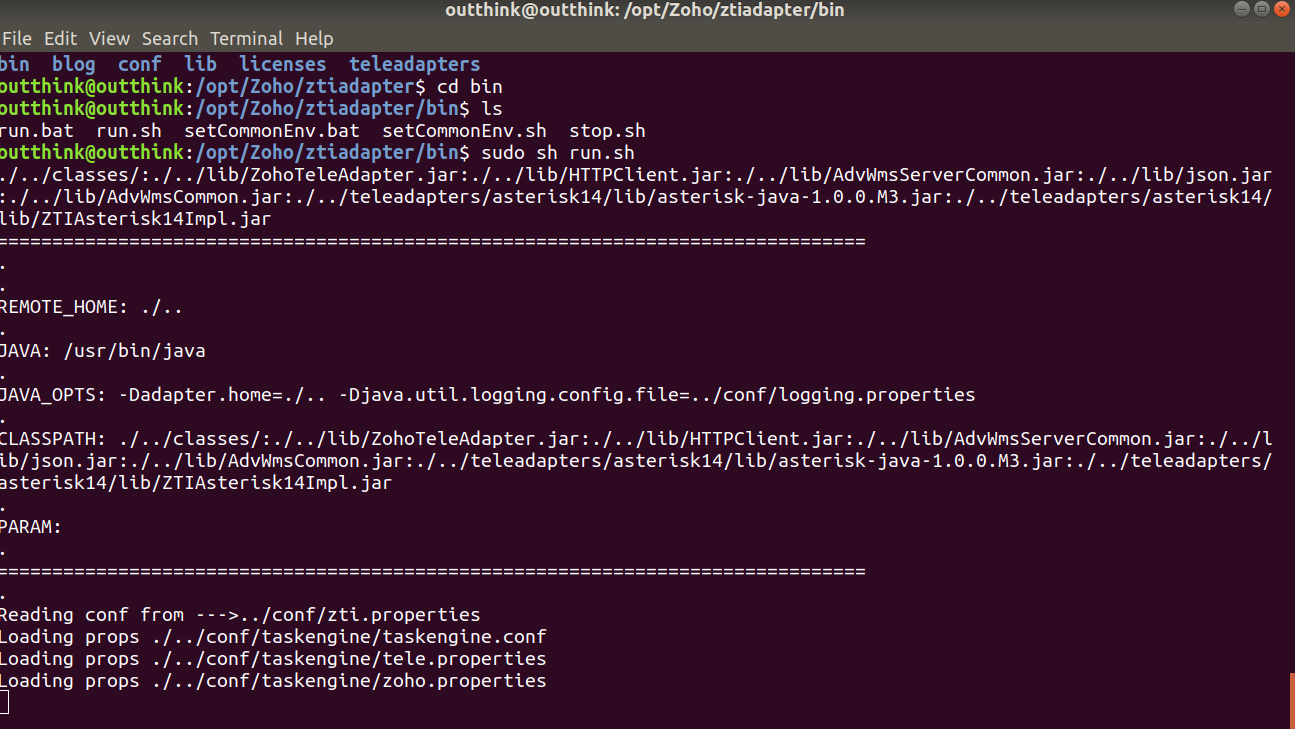The image size is (1295, 729).
Task: Open the Search menu
Action: 170,39
